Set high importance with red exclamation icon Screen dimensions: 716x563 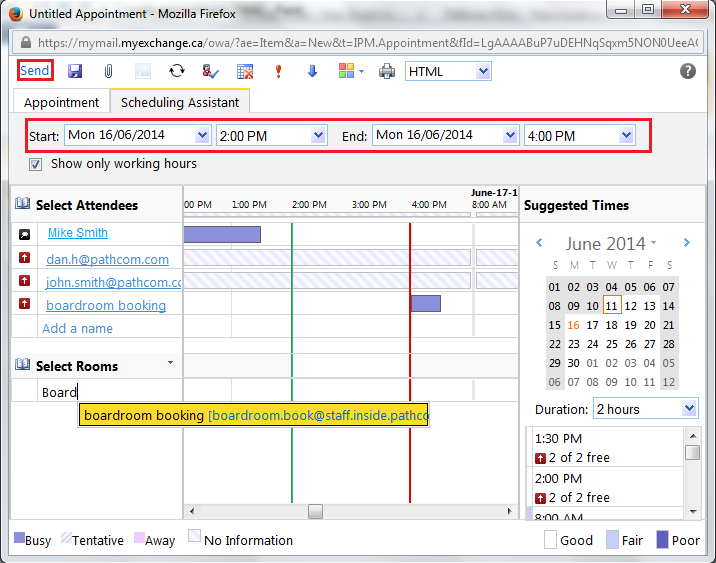point(278,71)
